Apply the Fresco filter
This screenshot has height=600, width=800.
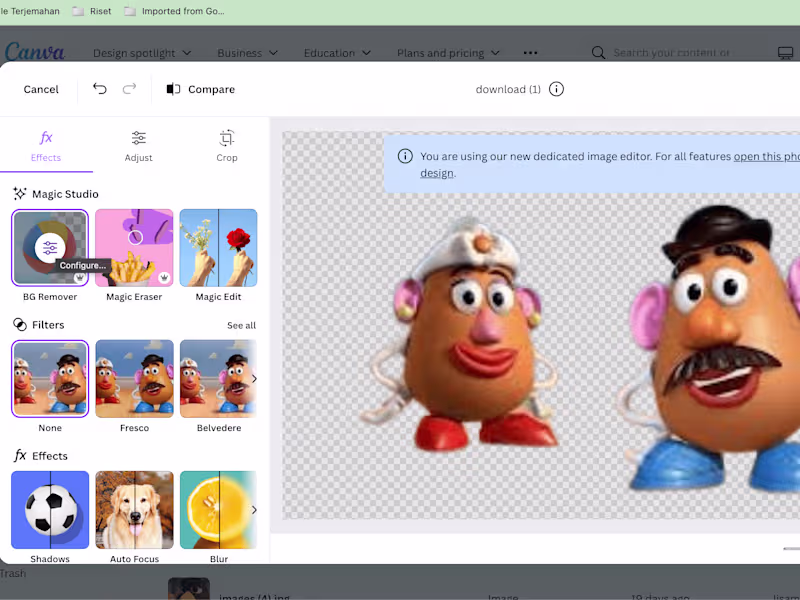[x=134, y=378]
